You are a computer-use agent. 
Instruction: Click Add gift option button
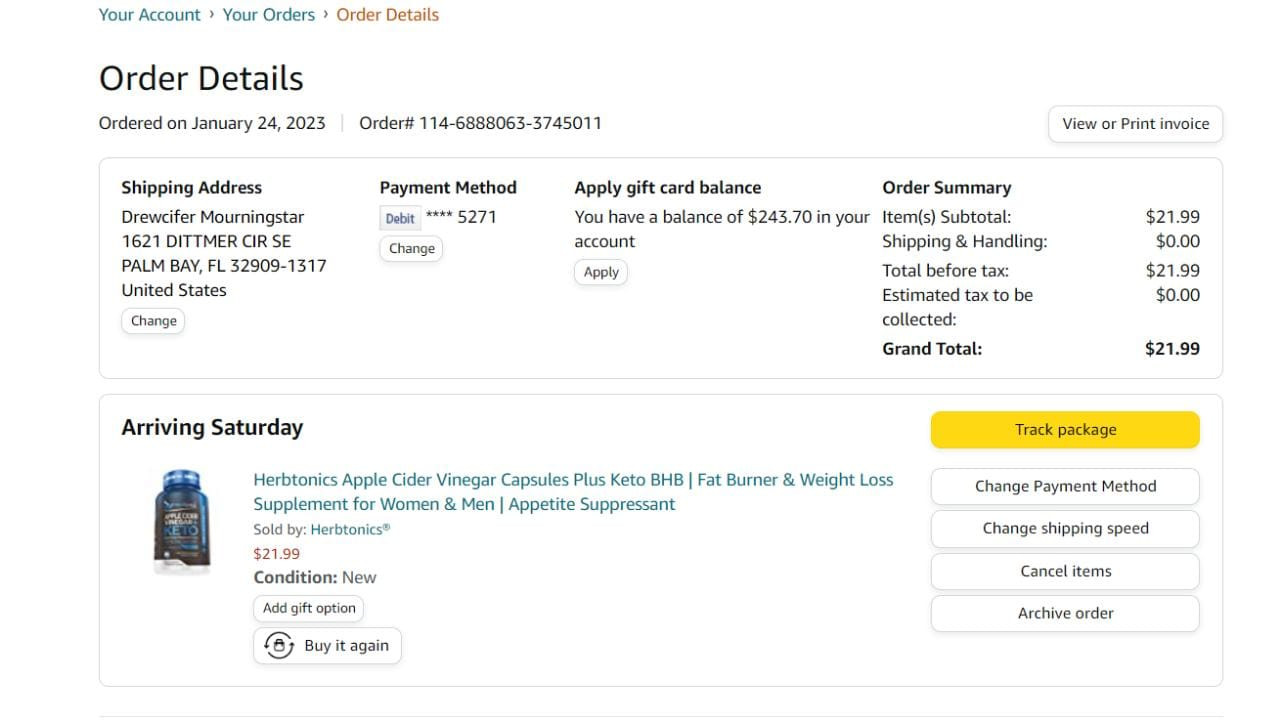point(309,608)
